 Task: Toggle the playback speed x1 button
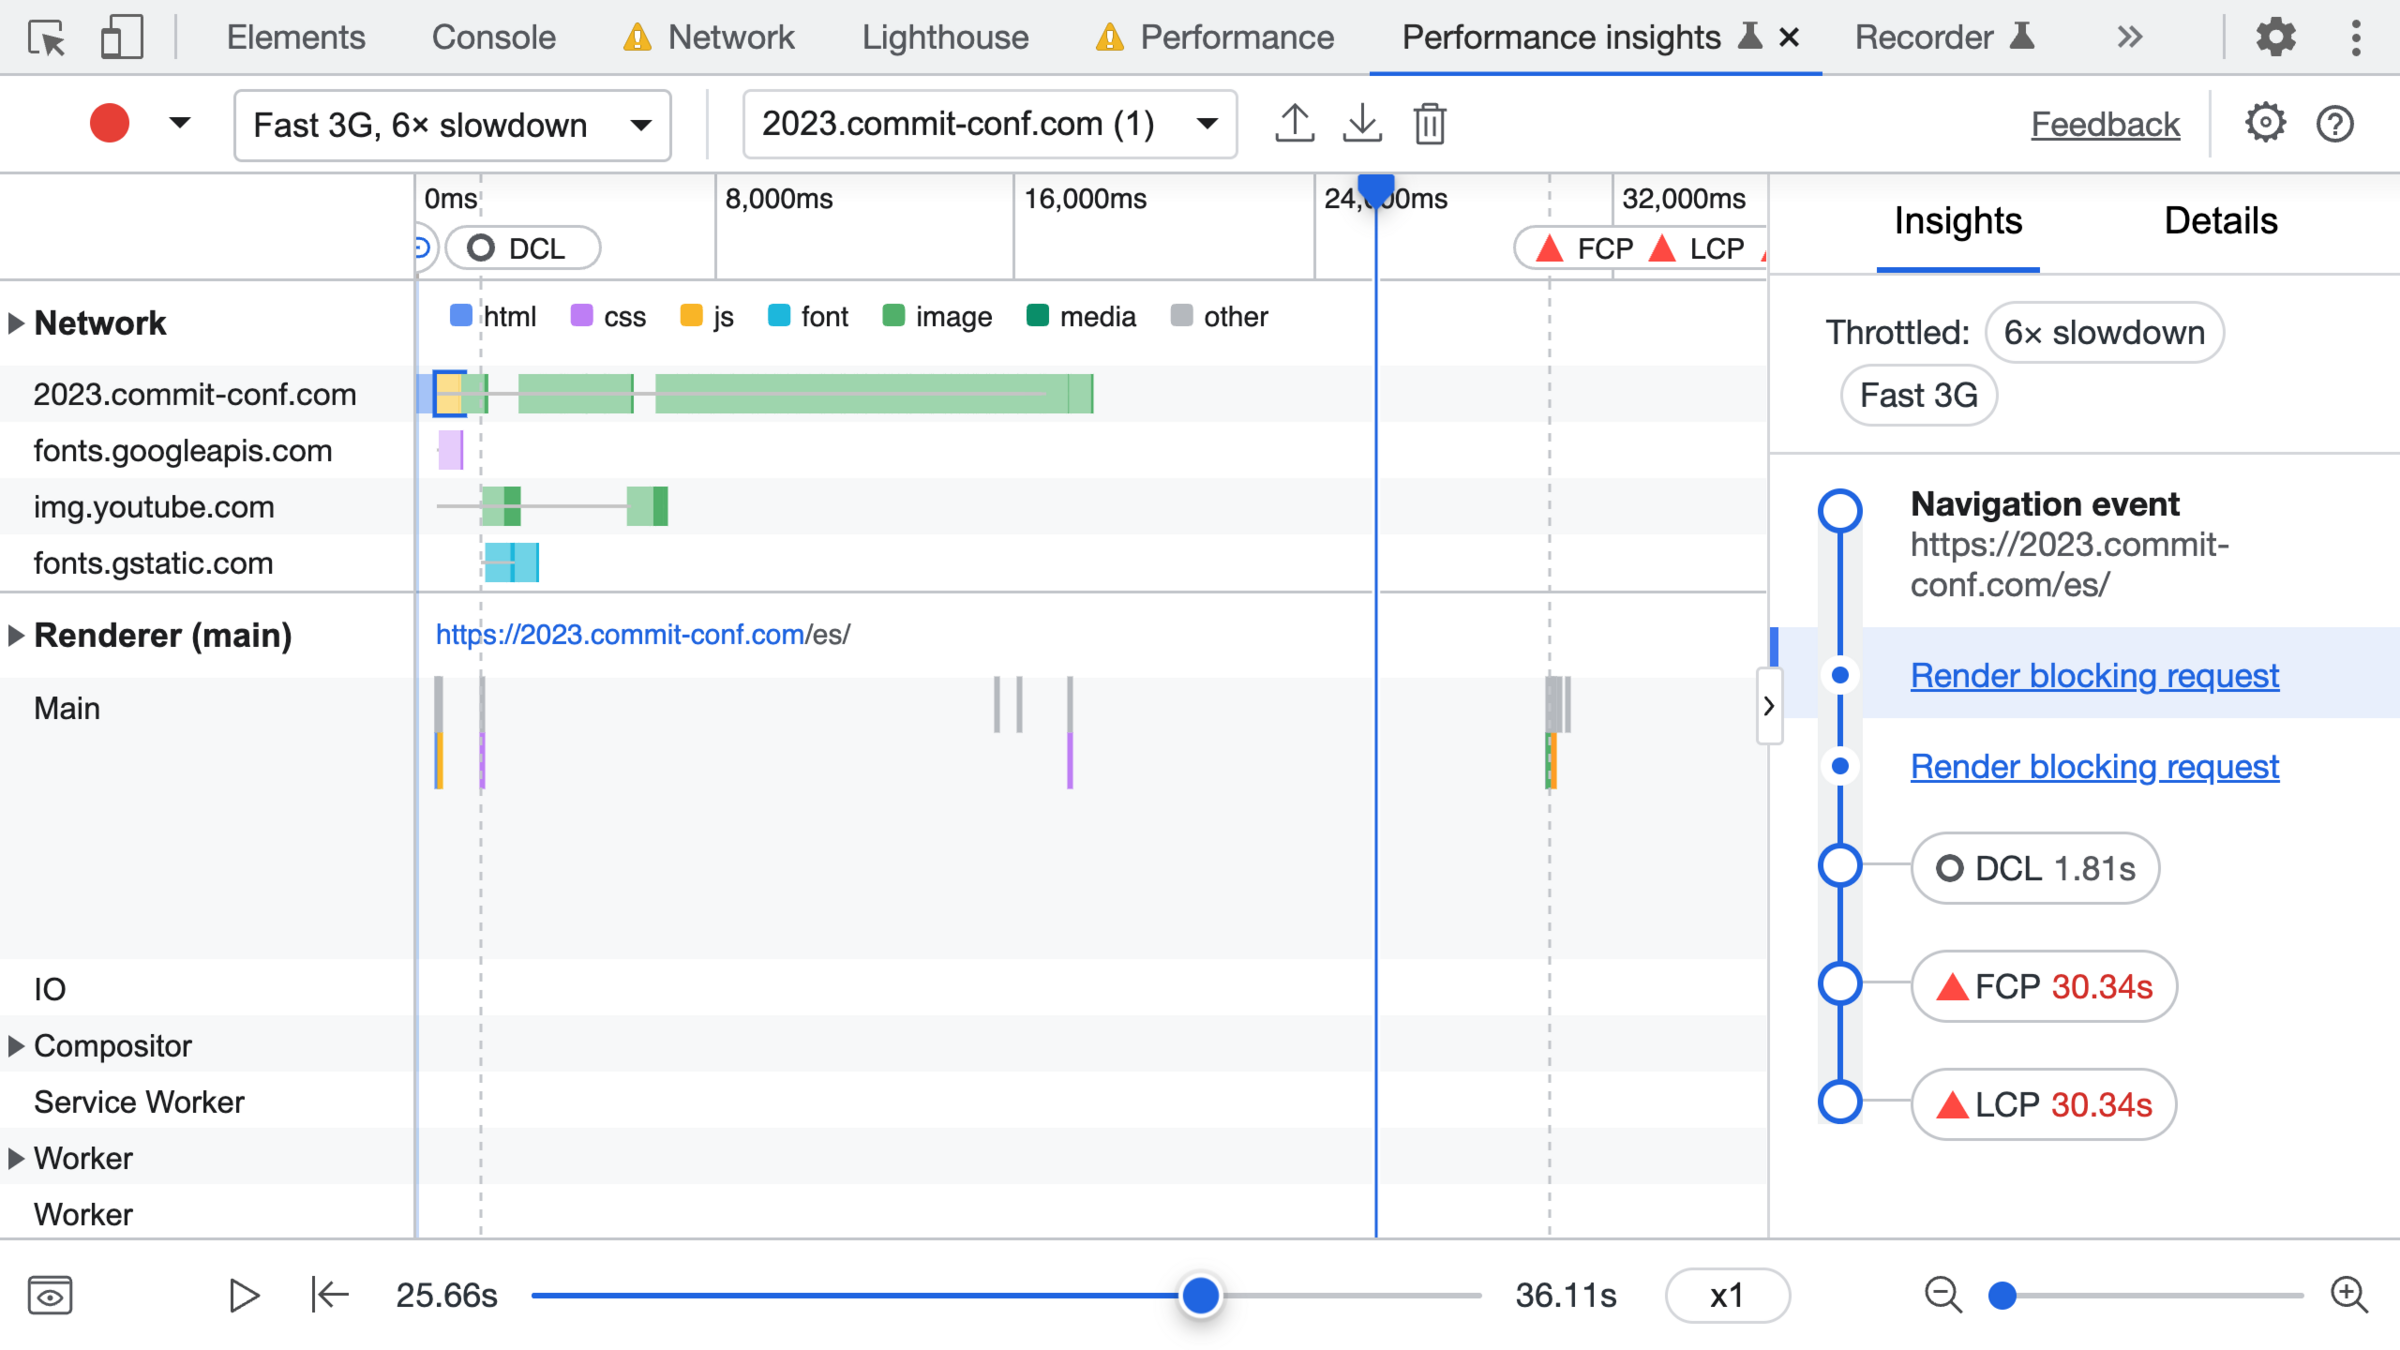click(x=1727, y=1295)
